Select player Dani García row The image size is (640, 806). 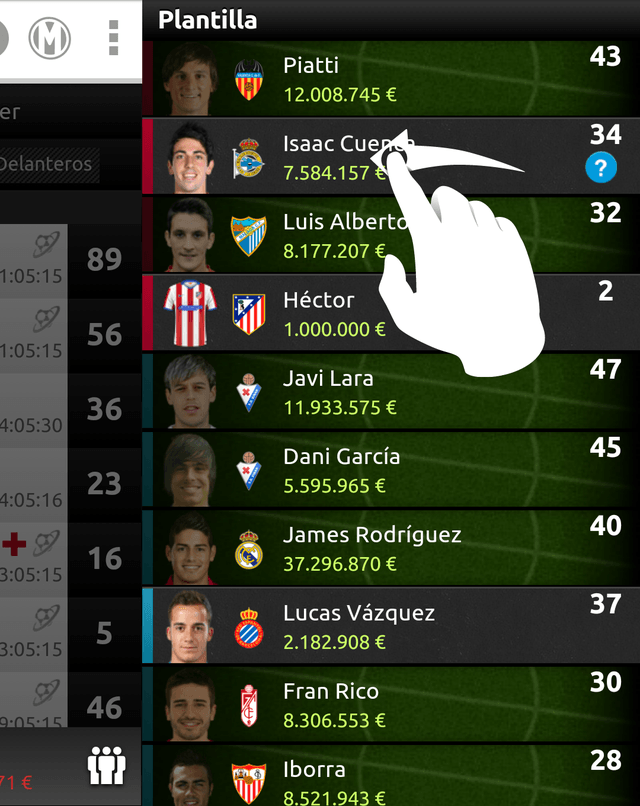pos(391,470)
